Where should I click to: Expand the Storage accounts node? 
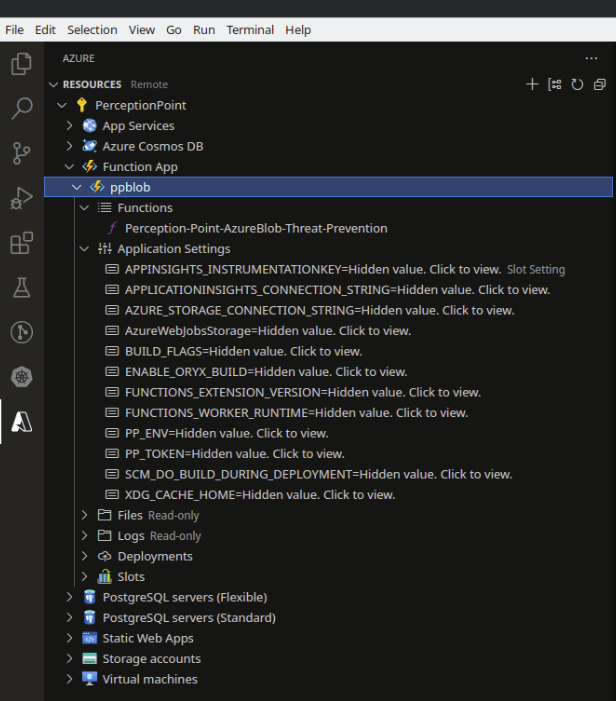[69, 659]
